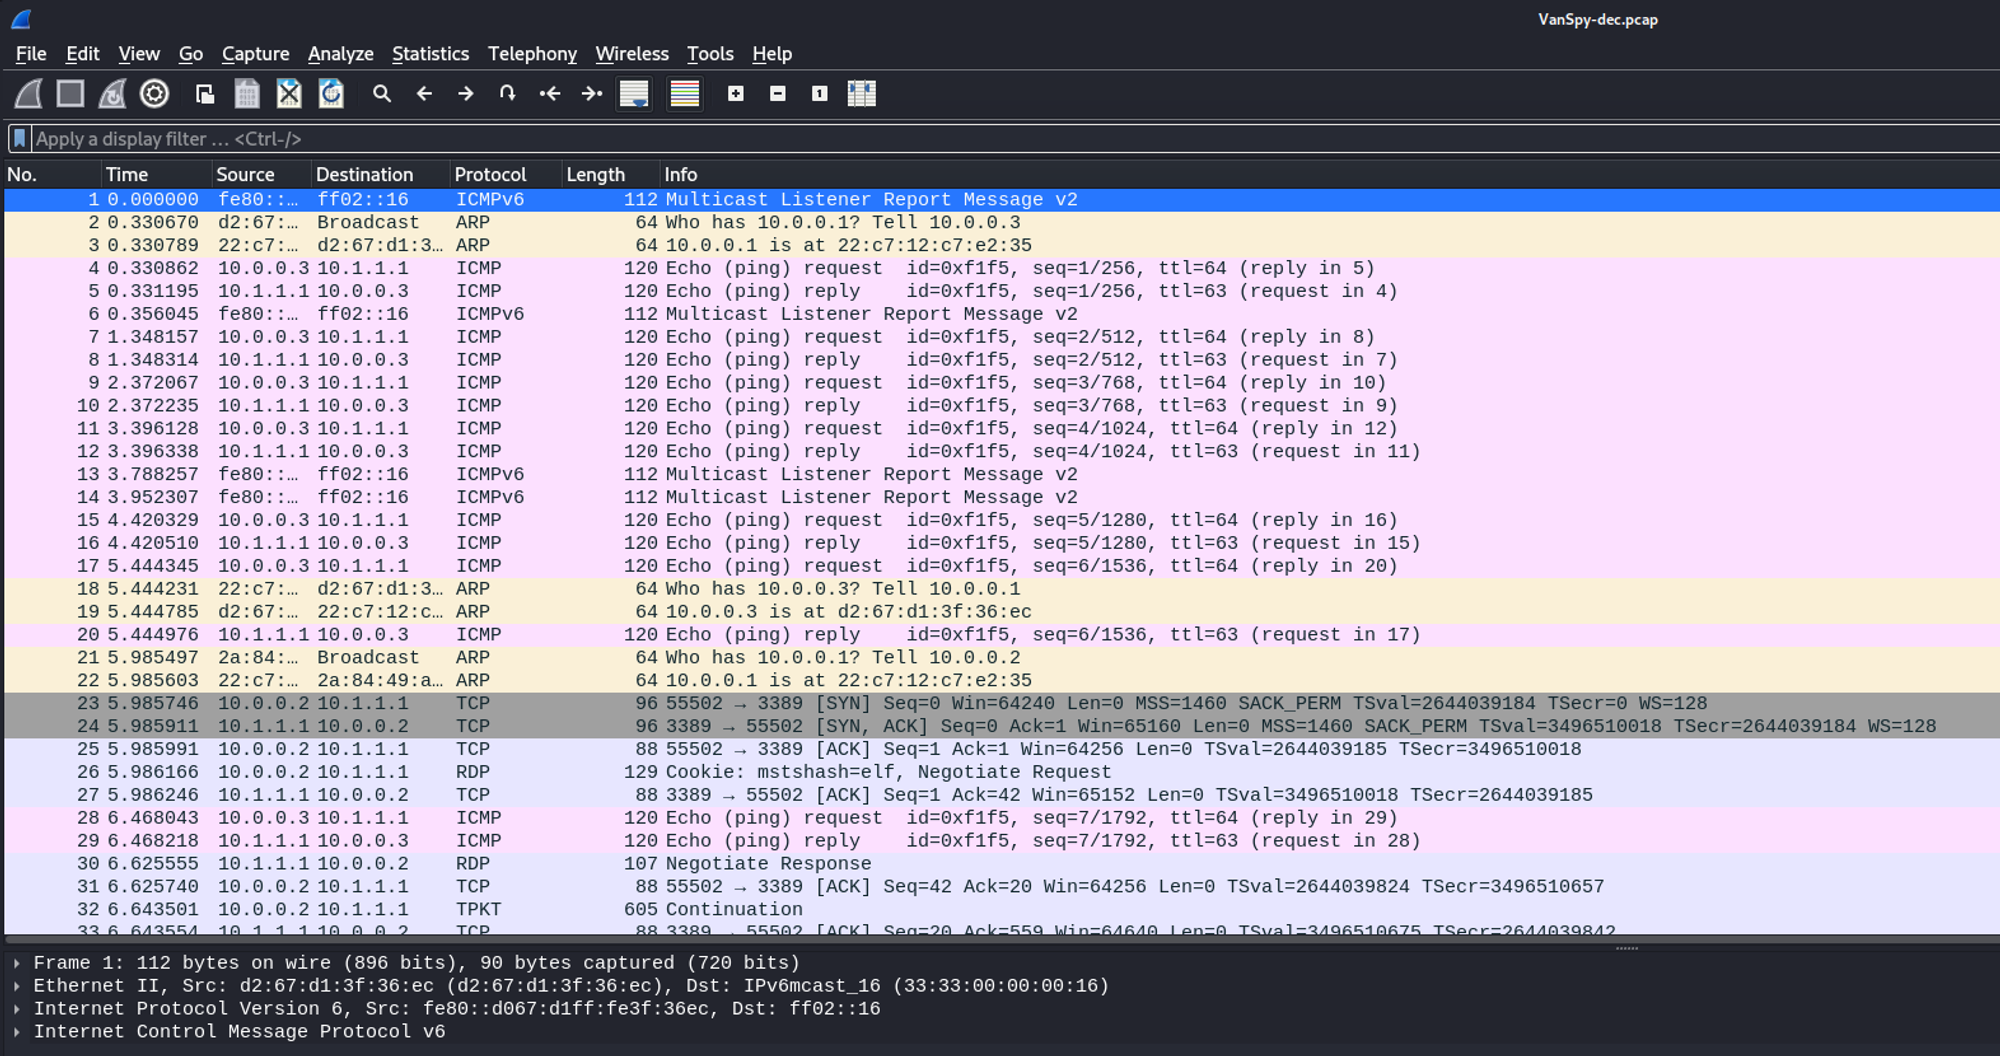Click the display filter input field
The width and height of the screenshot is (2000, 1056).
1000,139
